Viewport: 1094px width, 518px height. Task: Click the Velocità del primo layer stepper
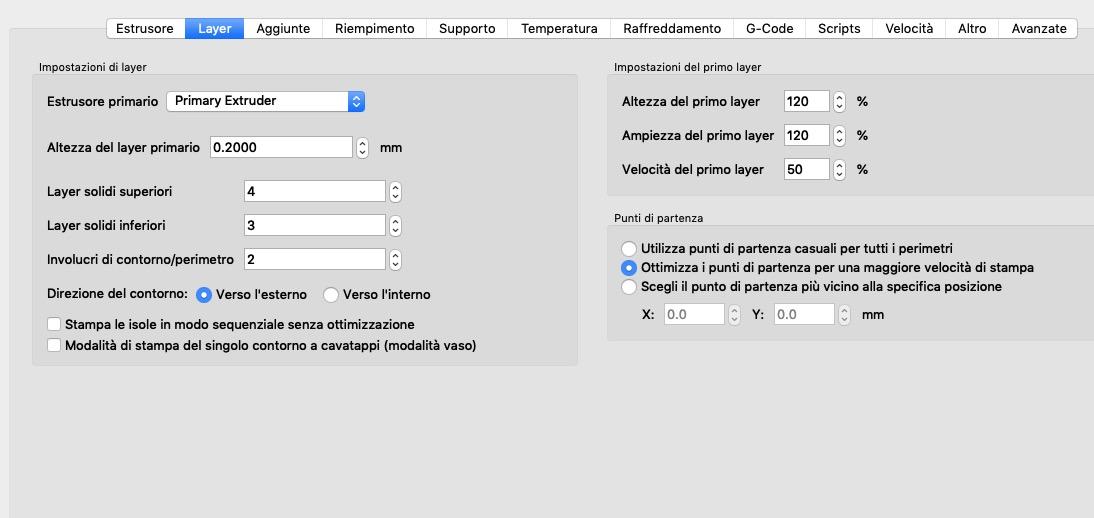pos(840,169)
